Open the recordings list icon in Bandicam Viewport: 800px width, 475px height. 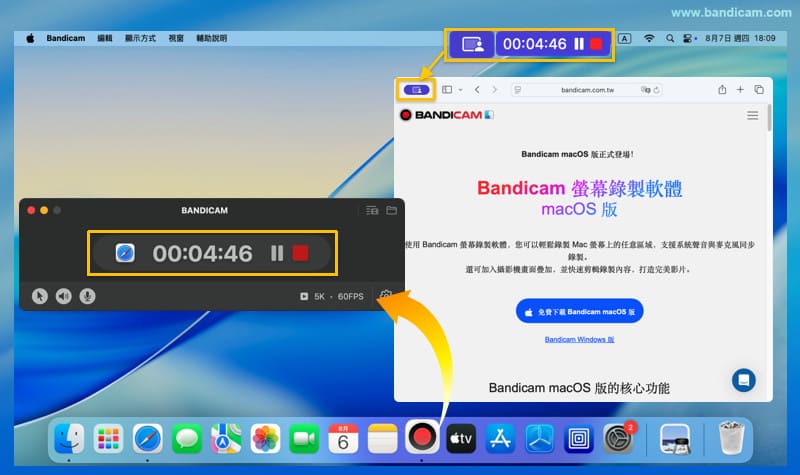pos(372,210)
